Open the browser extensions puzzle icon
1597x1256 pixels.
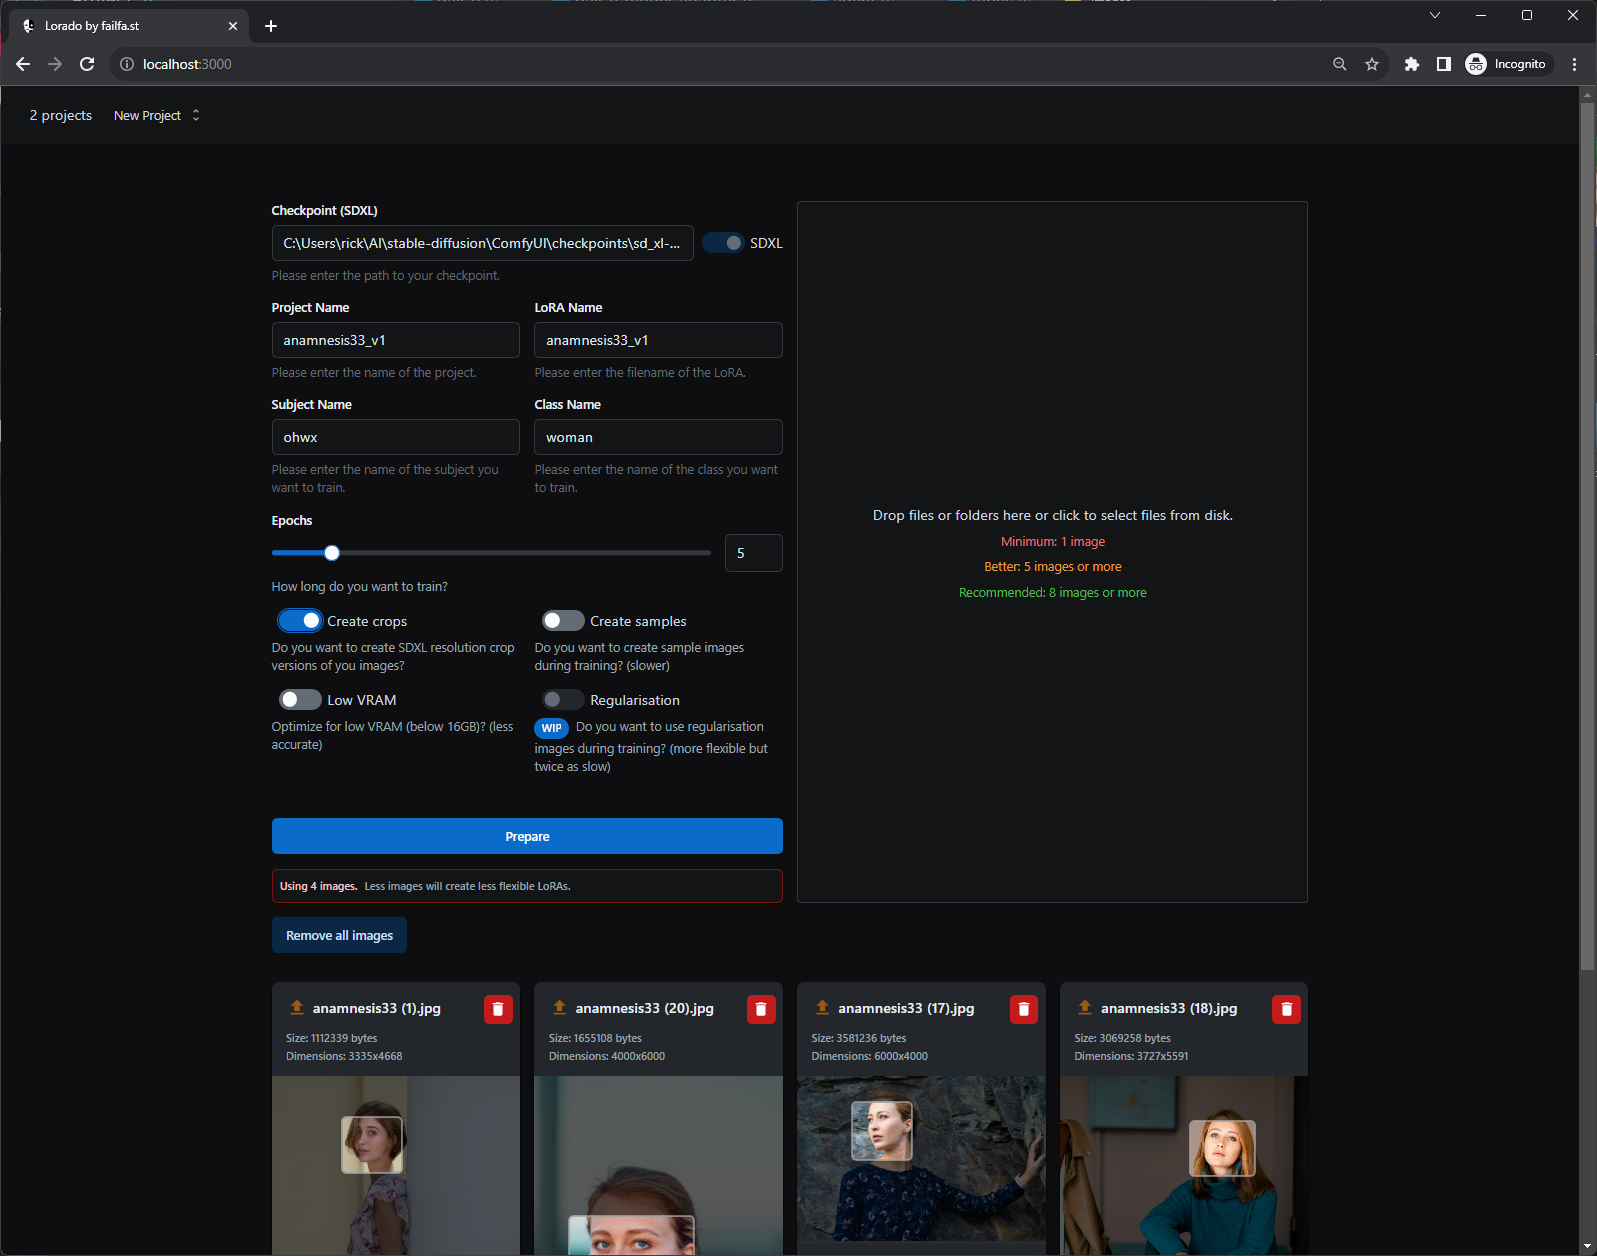(x=1412, y=64)
